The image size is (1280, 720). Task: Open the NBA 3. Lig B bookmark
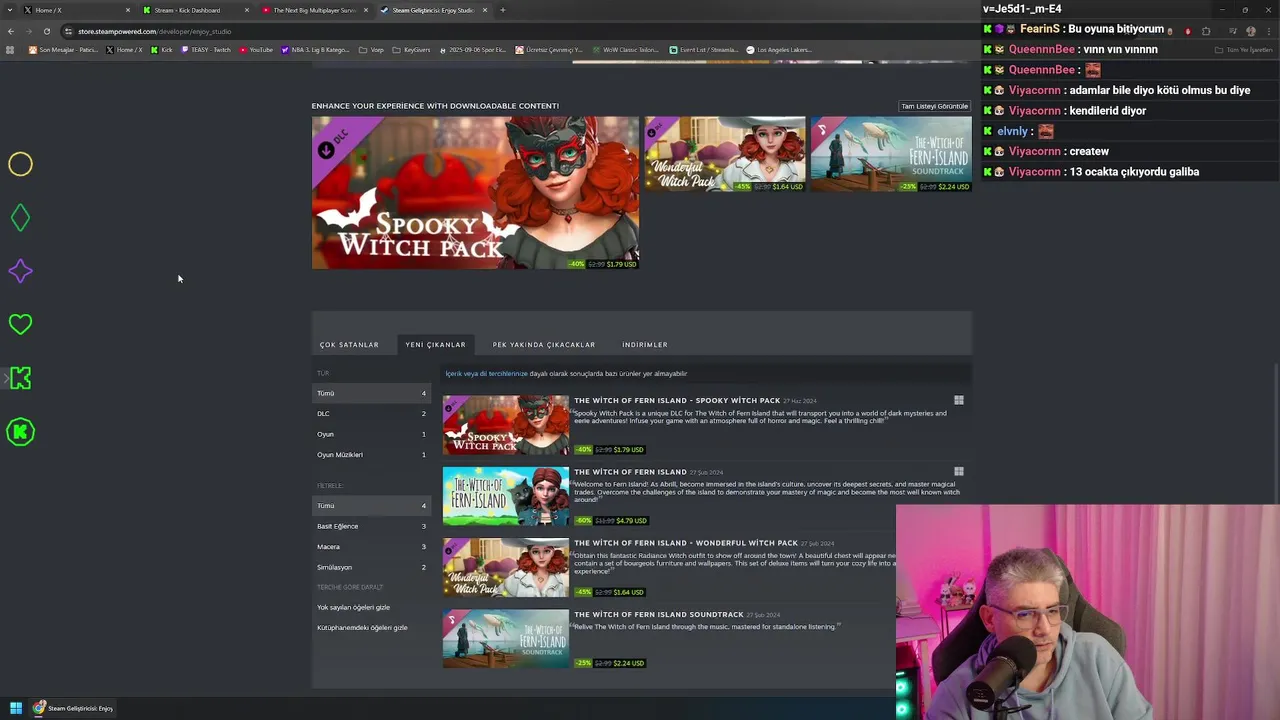click(315, 49)
